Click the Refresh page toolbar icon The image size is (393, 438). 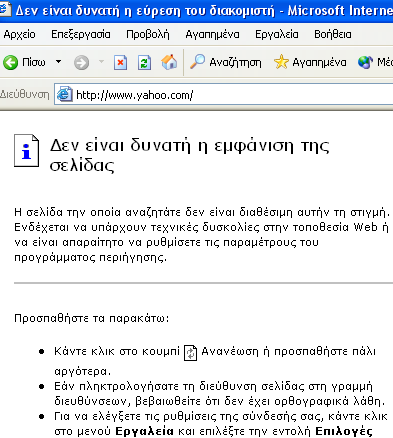tap(144, 62)
